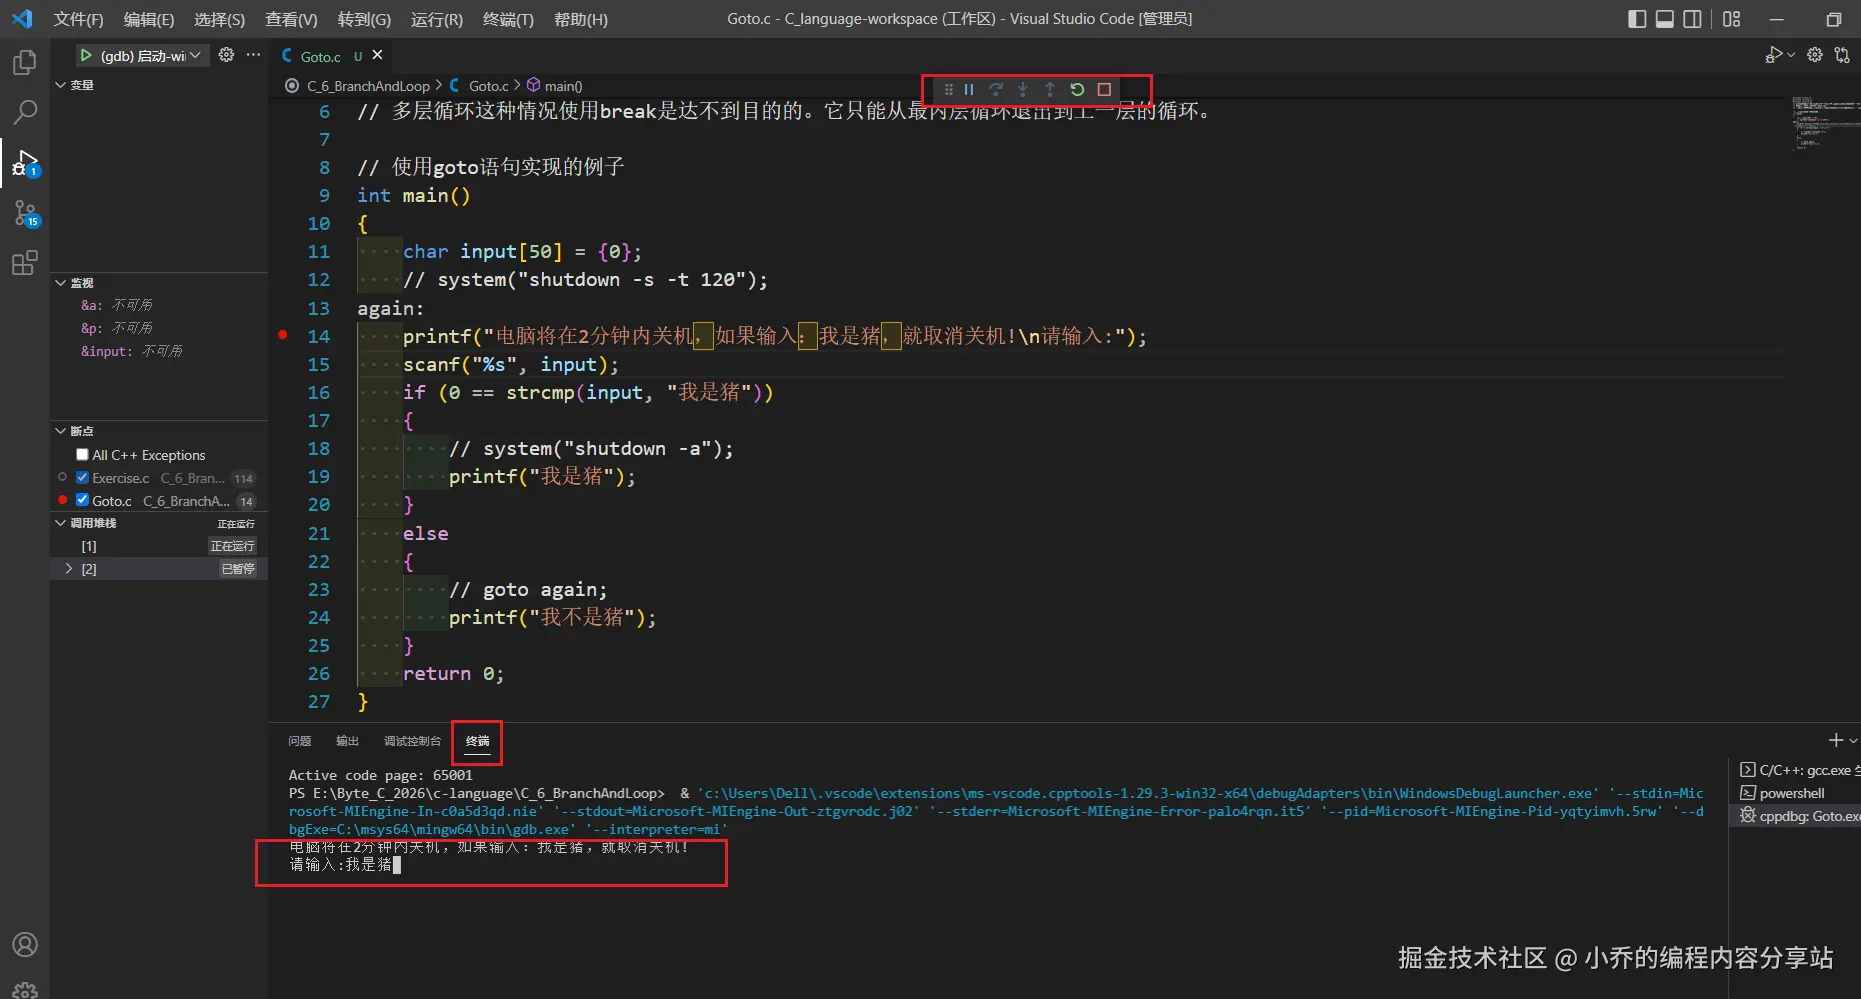1861x999 pixels.
Task: Stop debugging with the red square
Action: tap(1104, 89)
